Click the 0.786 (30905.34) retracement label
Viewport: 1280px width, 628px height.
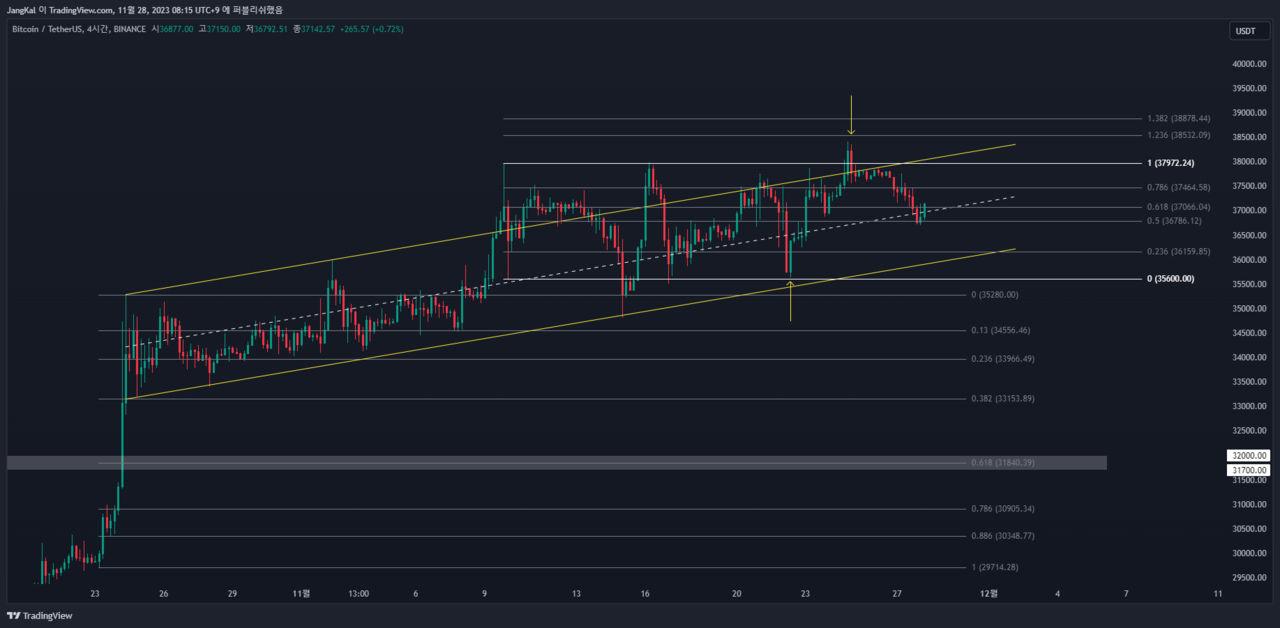coord(1002,509)
